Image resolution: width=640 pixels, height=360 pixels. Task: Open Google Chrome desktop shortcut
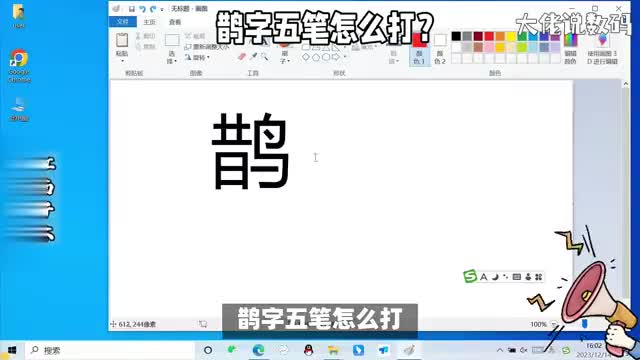[x=19, y=66]
